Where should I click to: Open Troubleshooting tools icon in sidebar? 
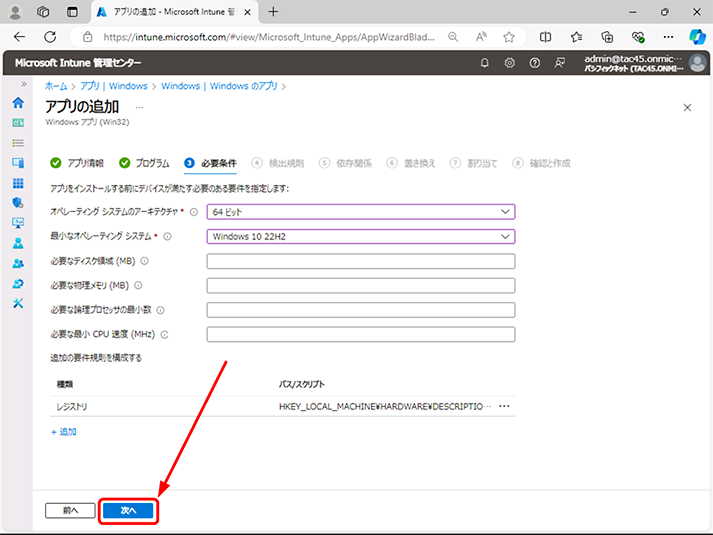18,303
